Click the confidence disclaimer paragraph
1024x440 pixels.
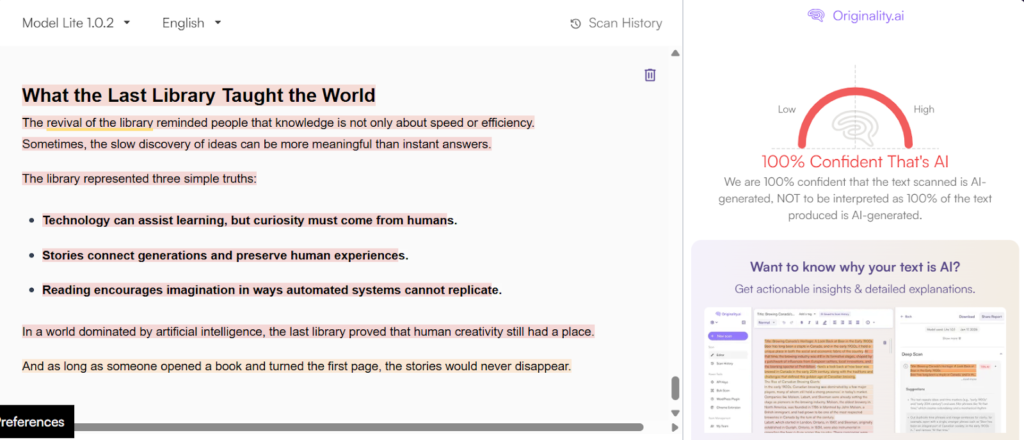pos(855,198)
